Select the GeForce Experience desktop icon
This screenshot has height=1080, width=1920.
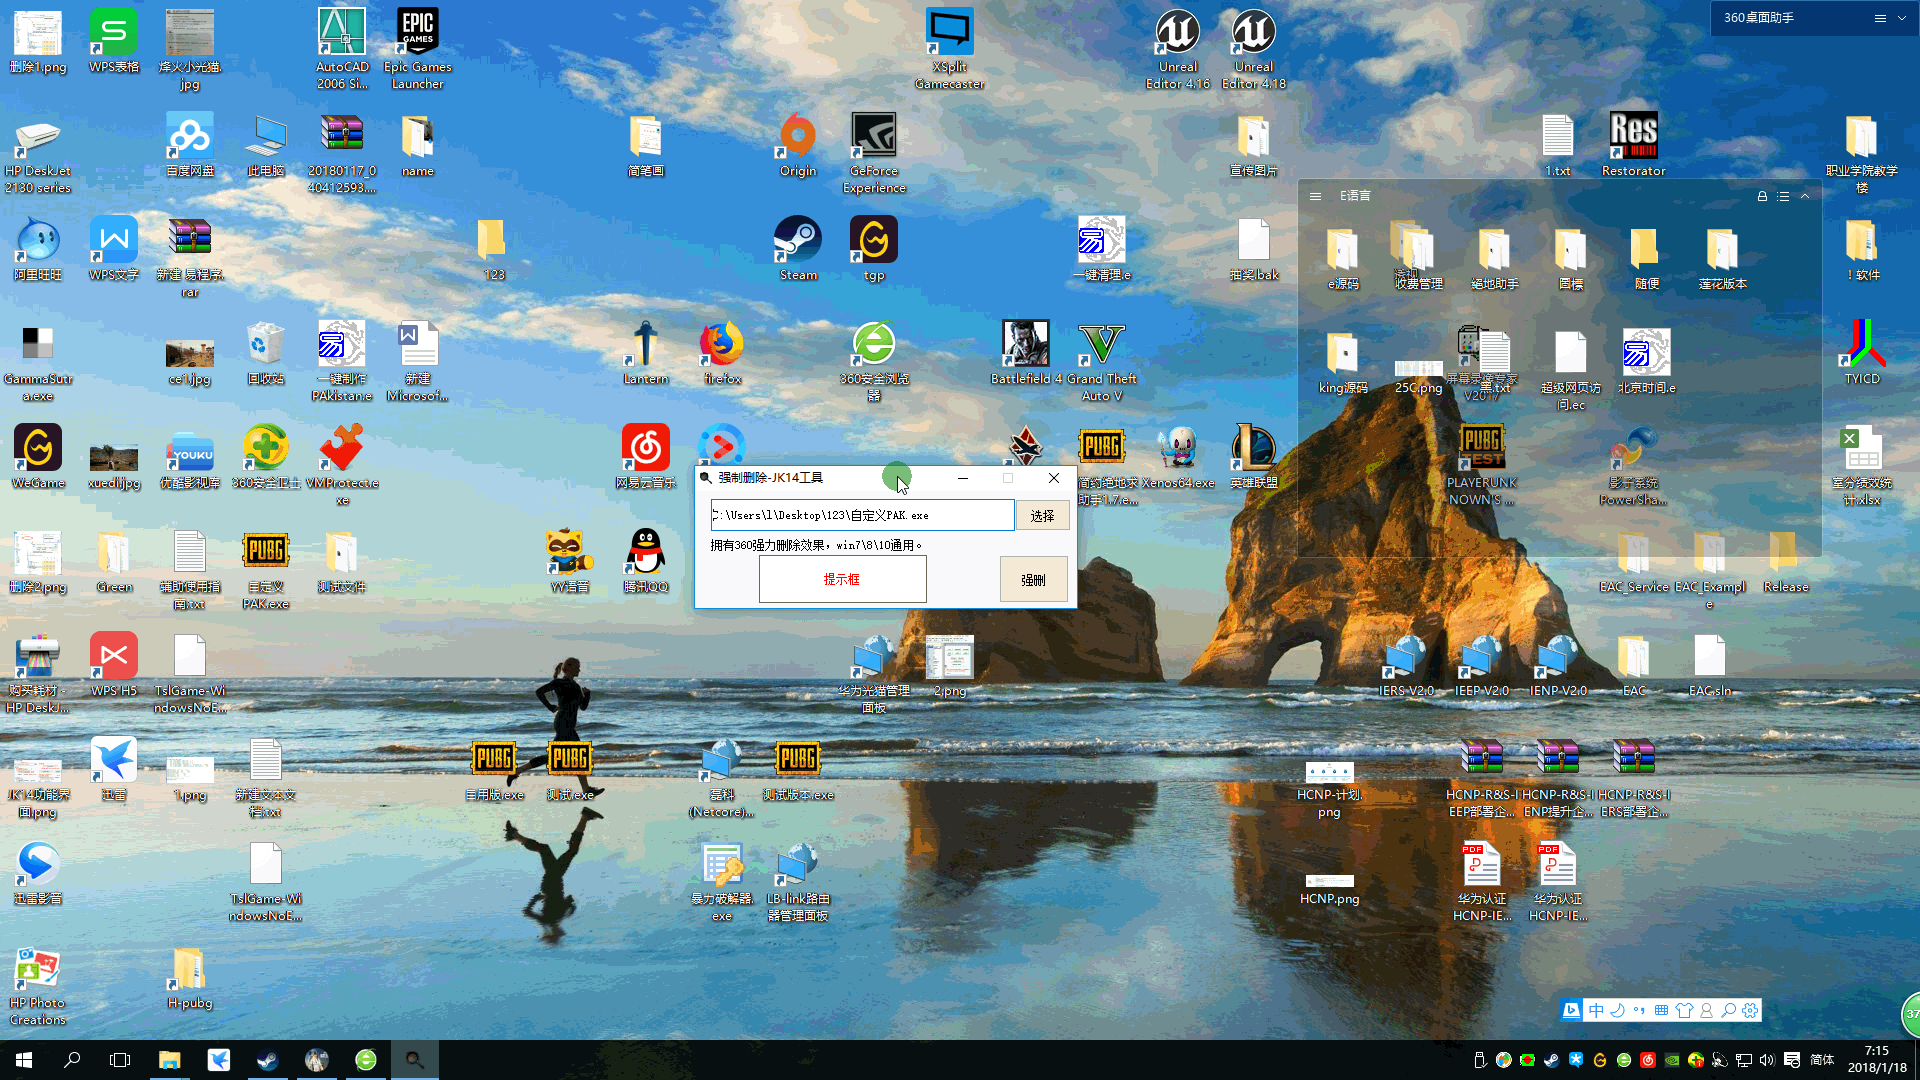(874, 136)
